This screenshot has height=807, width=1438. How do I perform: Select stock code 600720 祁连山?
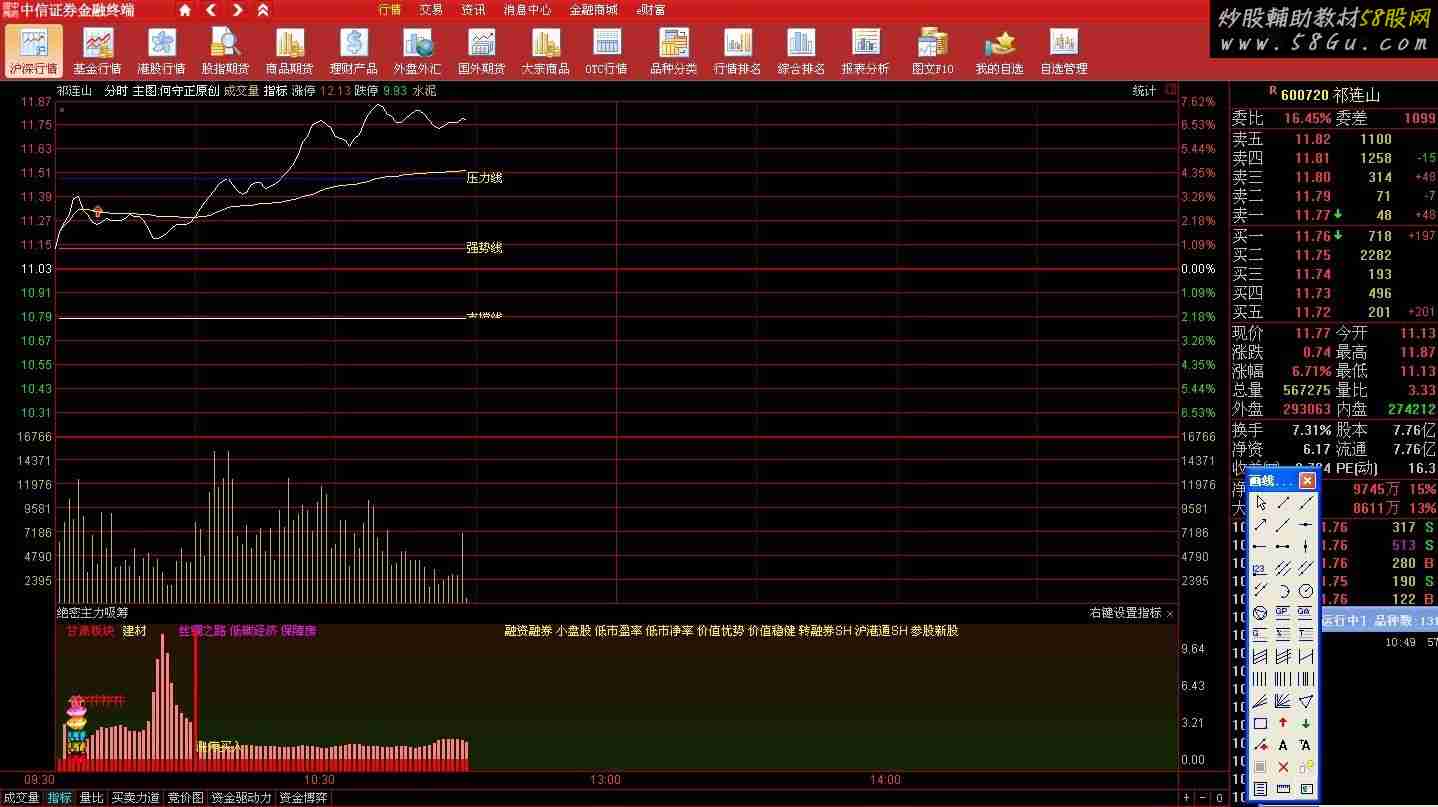(1329, 95)
